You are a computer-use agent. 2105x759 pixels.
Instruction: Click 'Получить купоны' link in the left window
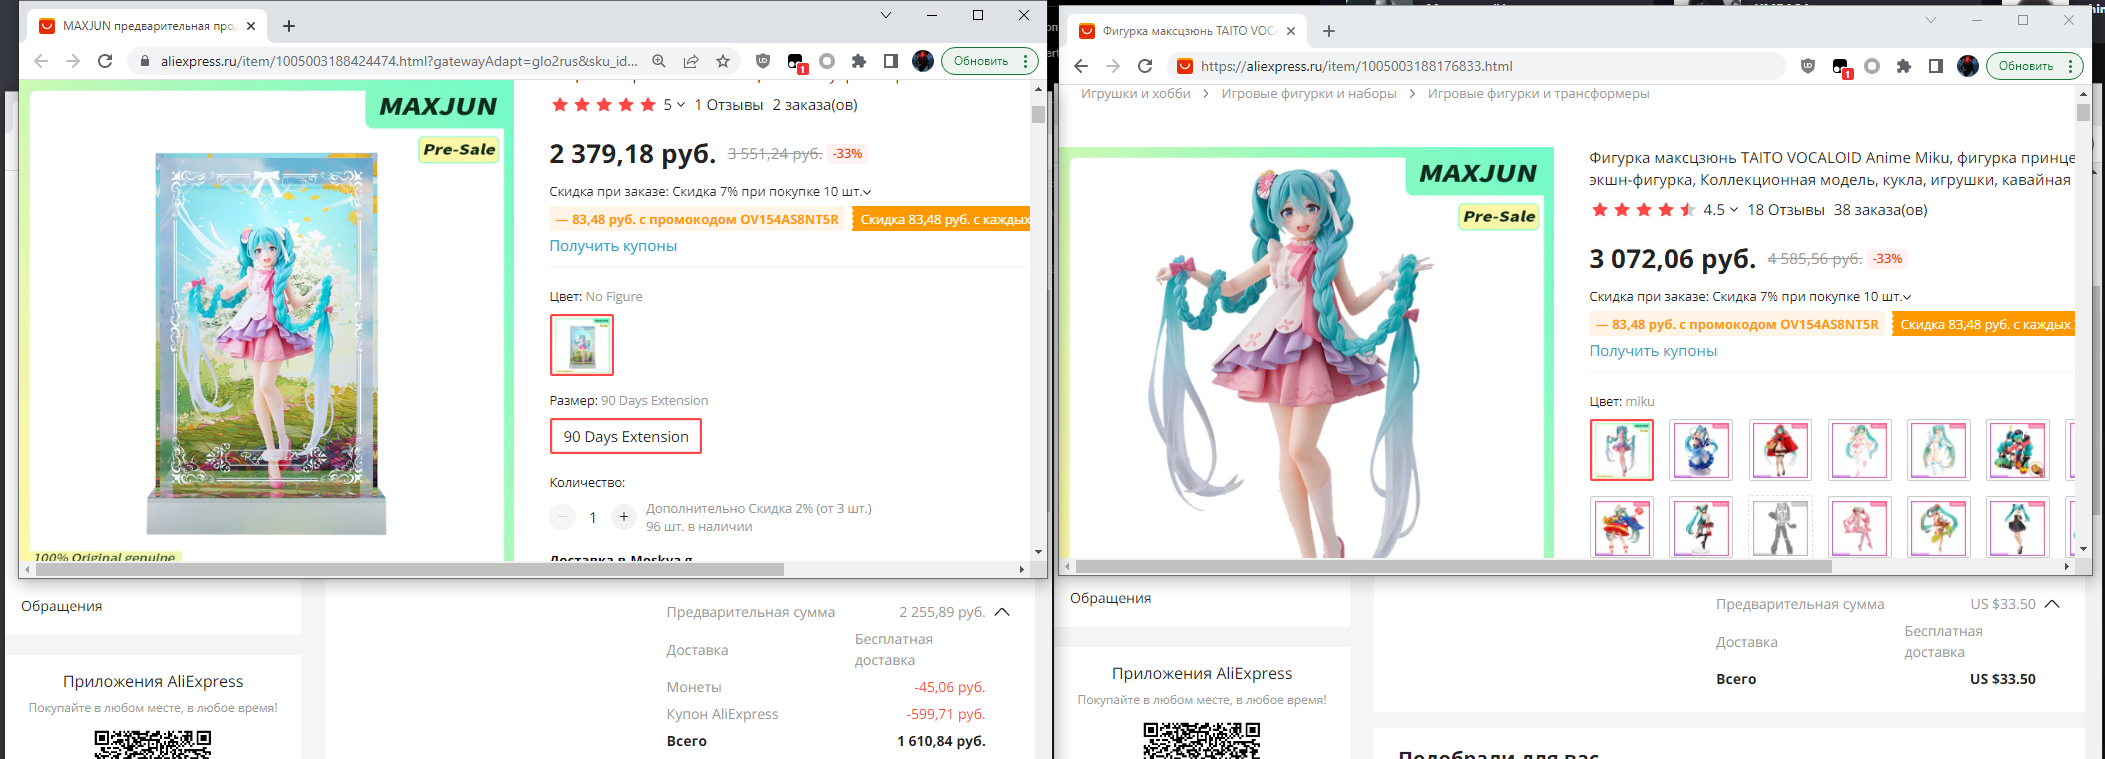point(613,246)
